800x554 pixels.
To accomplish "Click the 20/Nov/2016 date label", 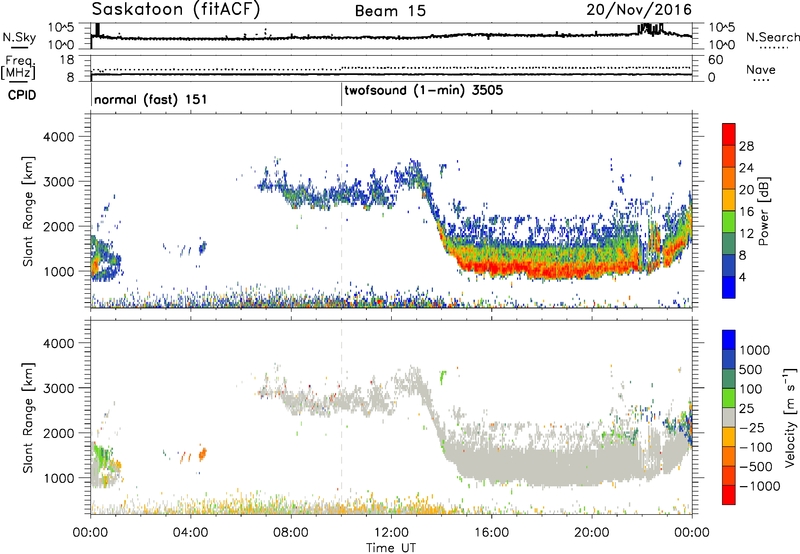I will click(639, 9).
